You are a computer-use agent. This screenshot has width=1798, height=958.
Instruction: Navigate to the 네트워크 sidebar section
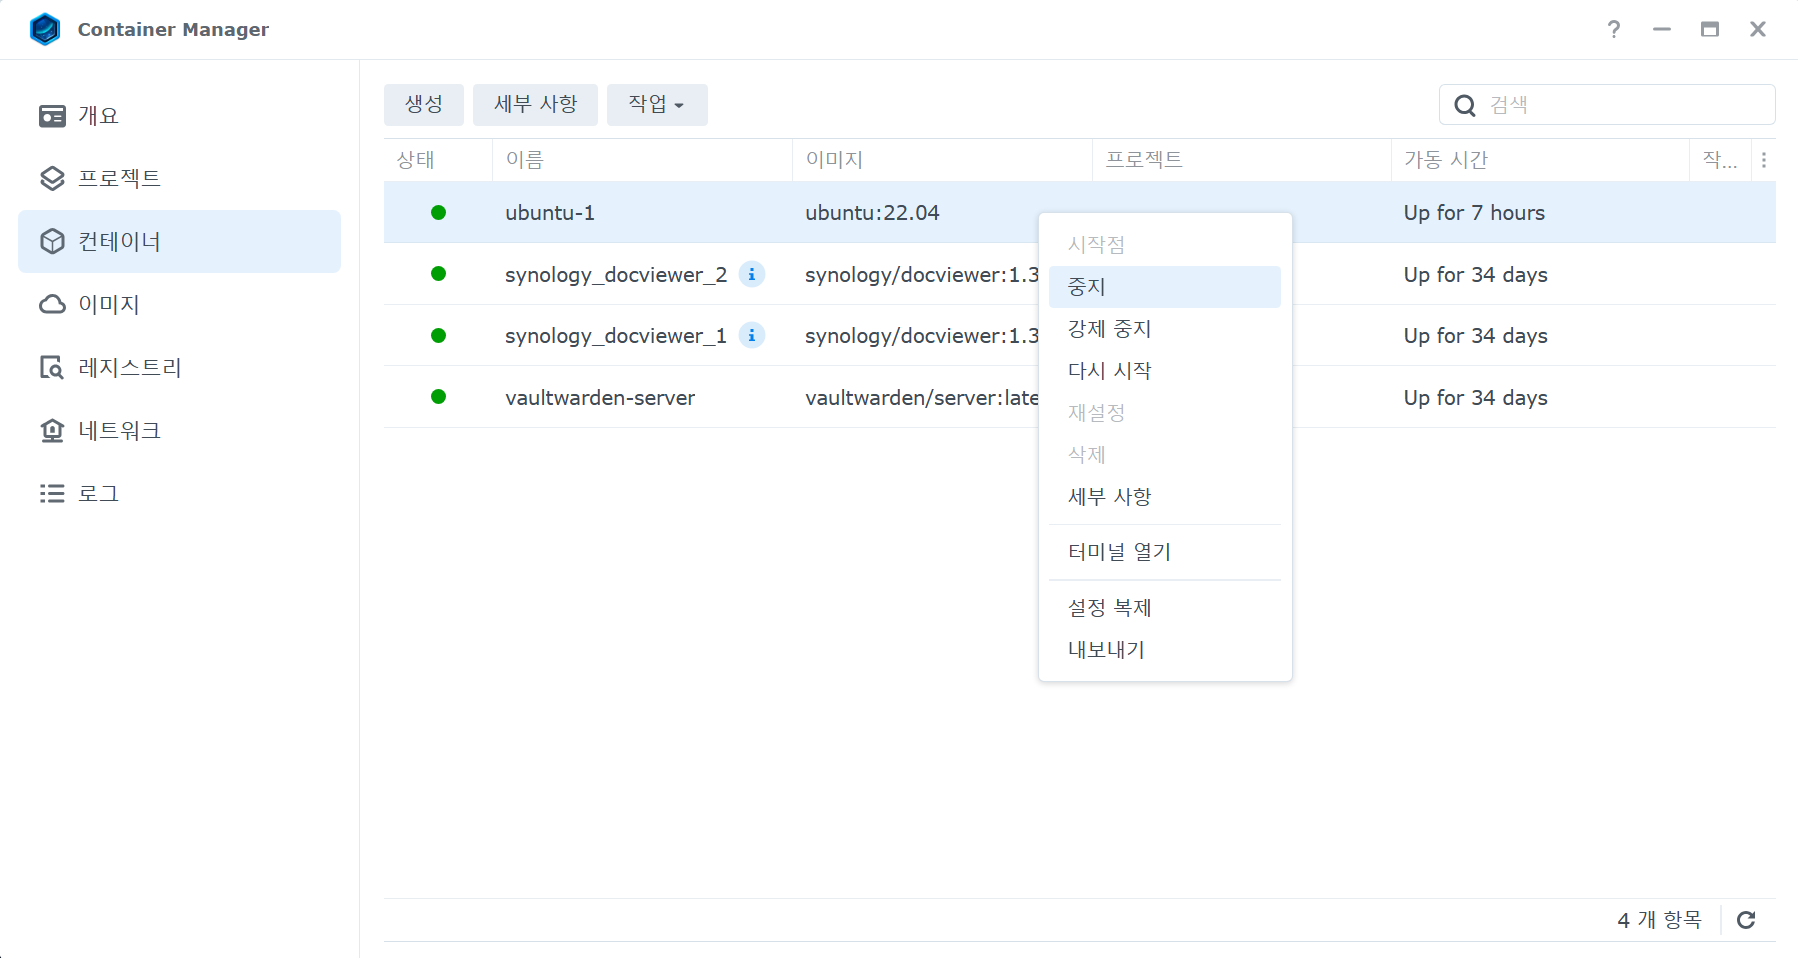pyautogui.click(x=119, y=431)
